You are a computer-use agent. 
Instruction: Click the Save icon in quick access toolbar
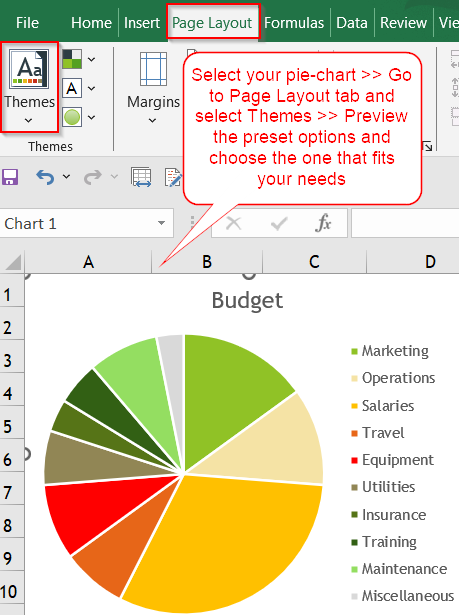click(x=11, y=177)
